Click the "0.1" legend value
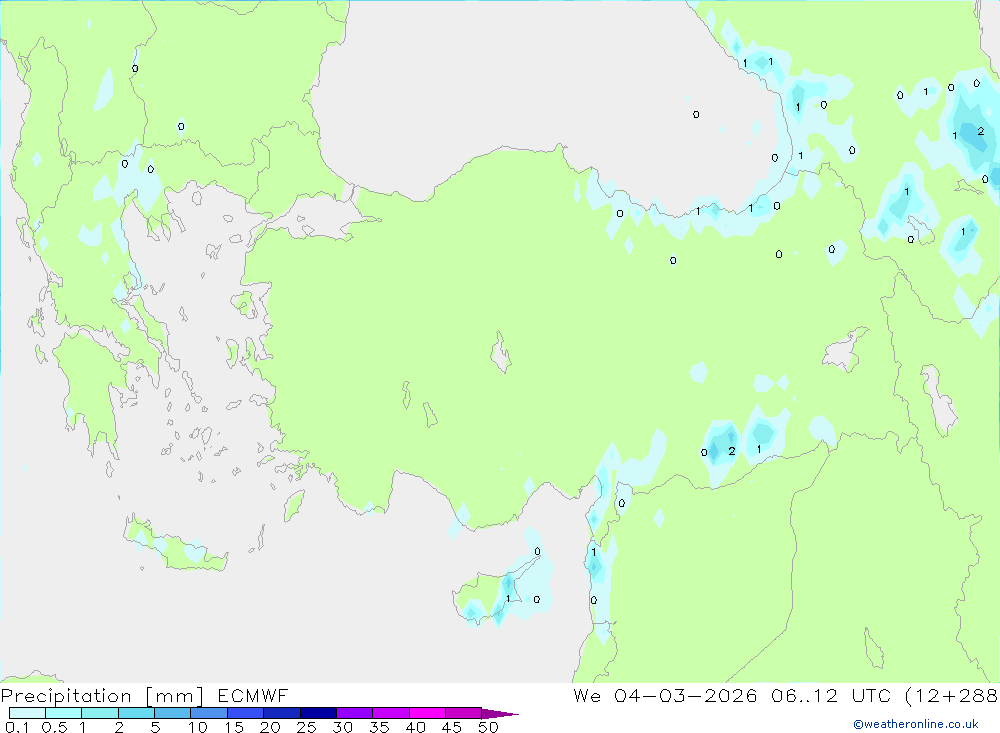The width and height of the screenshot is (1000, 733). pyautogui.click(x=17, y=727)
